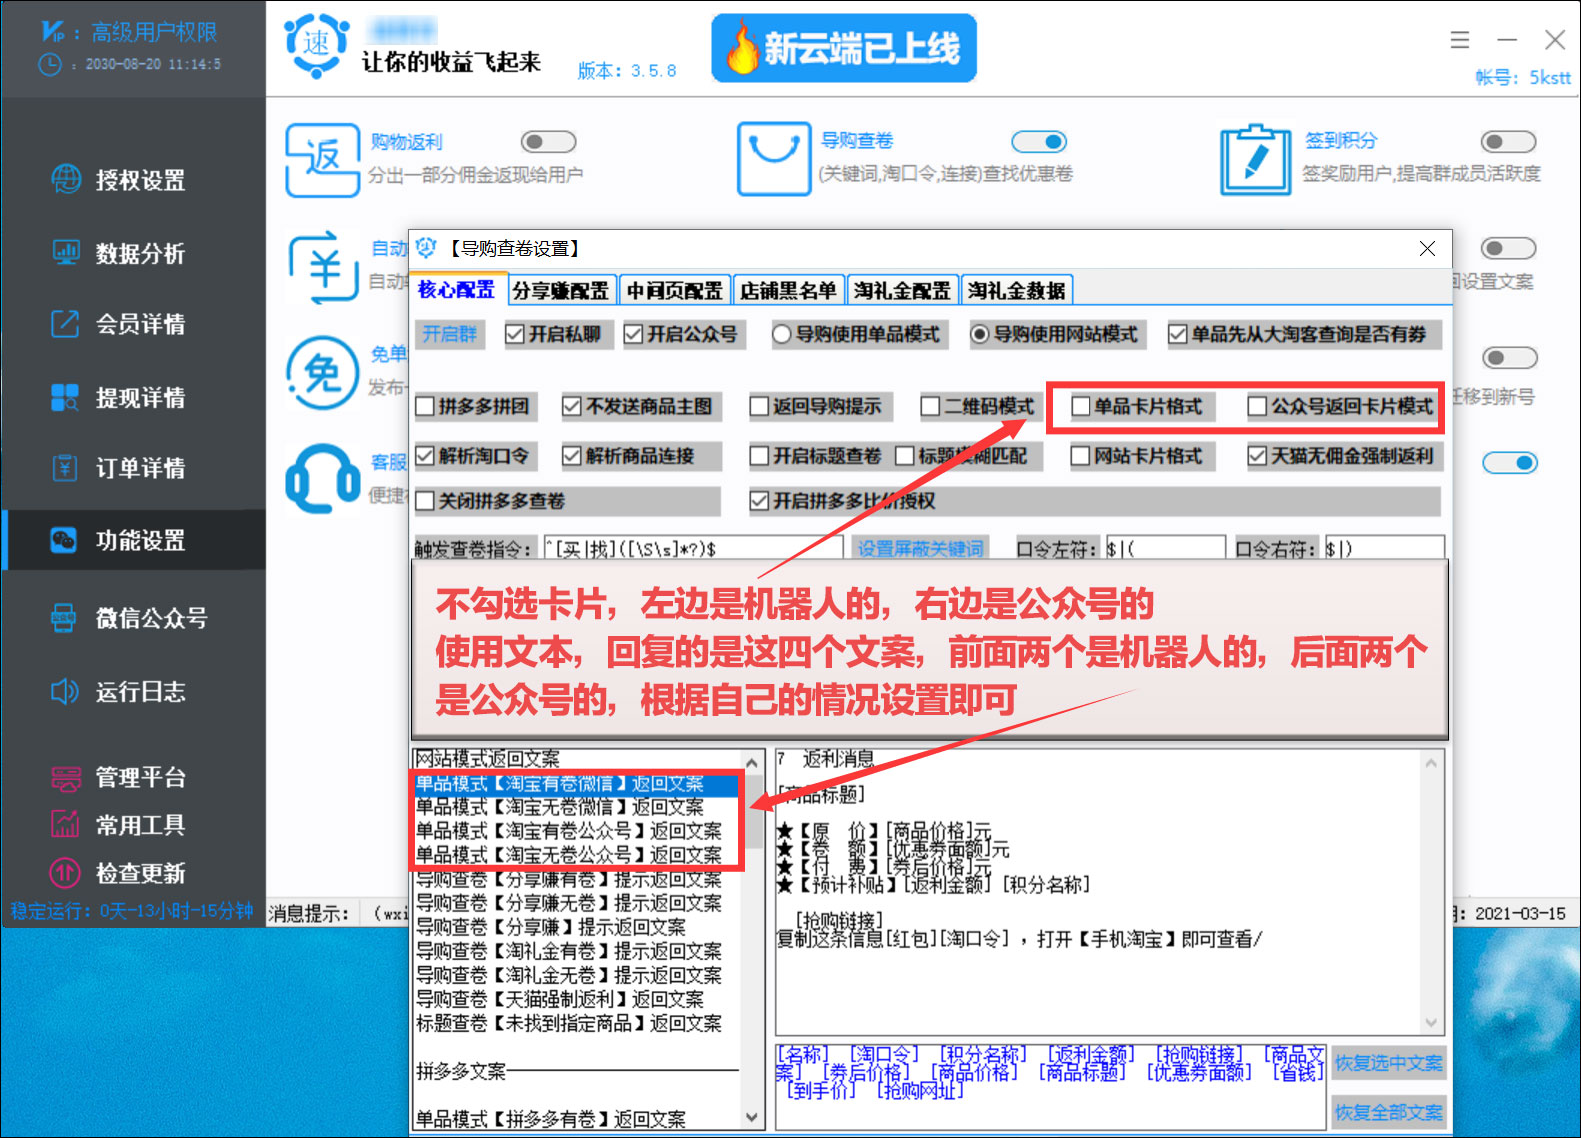Uncheck 开启公众号 checkbox
Image resolution: width=1581 pixels, height=1138 pixels.
(x=633, y=334)
